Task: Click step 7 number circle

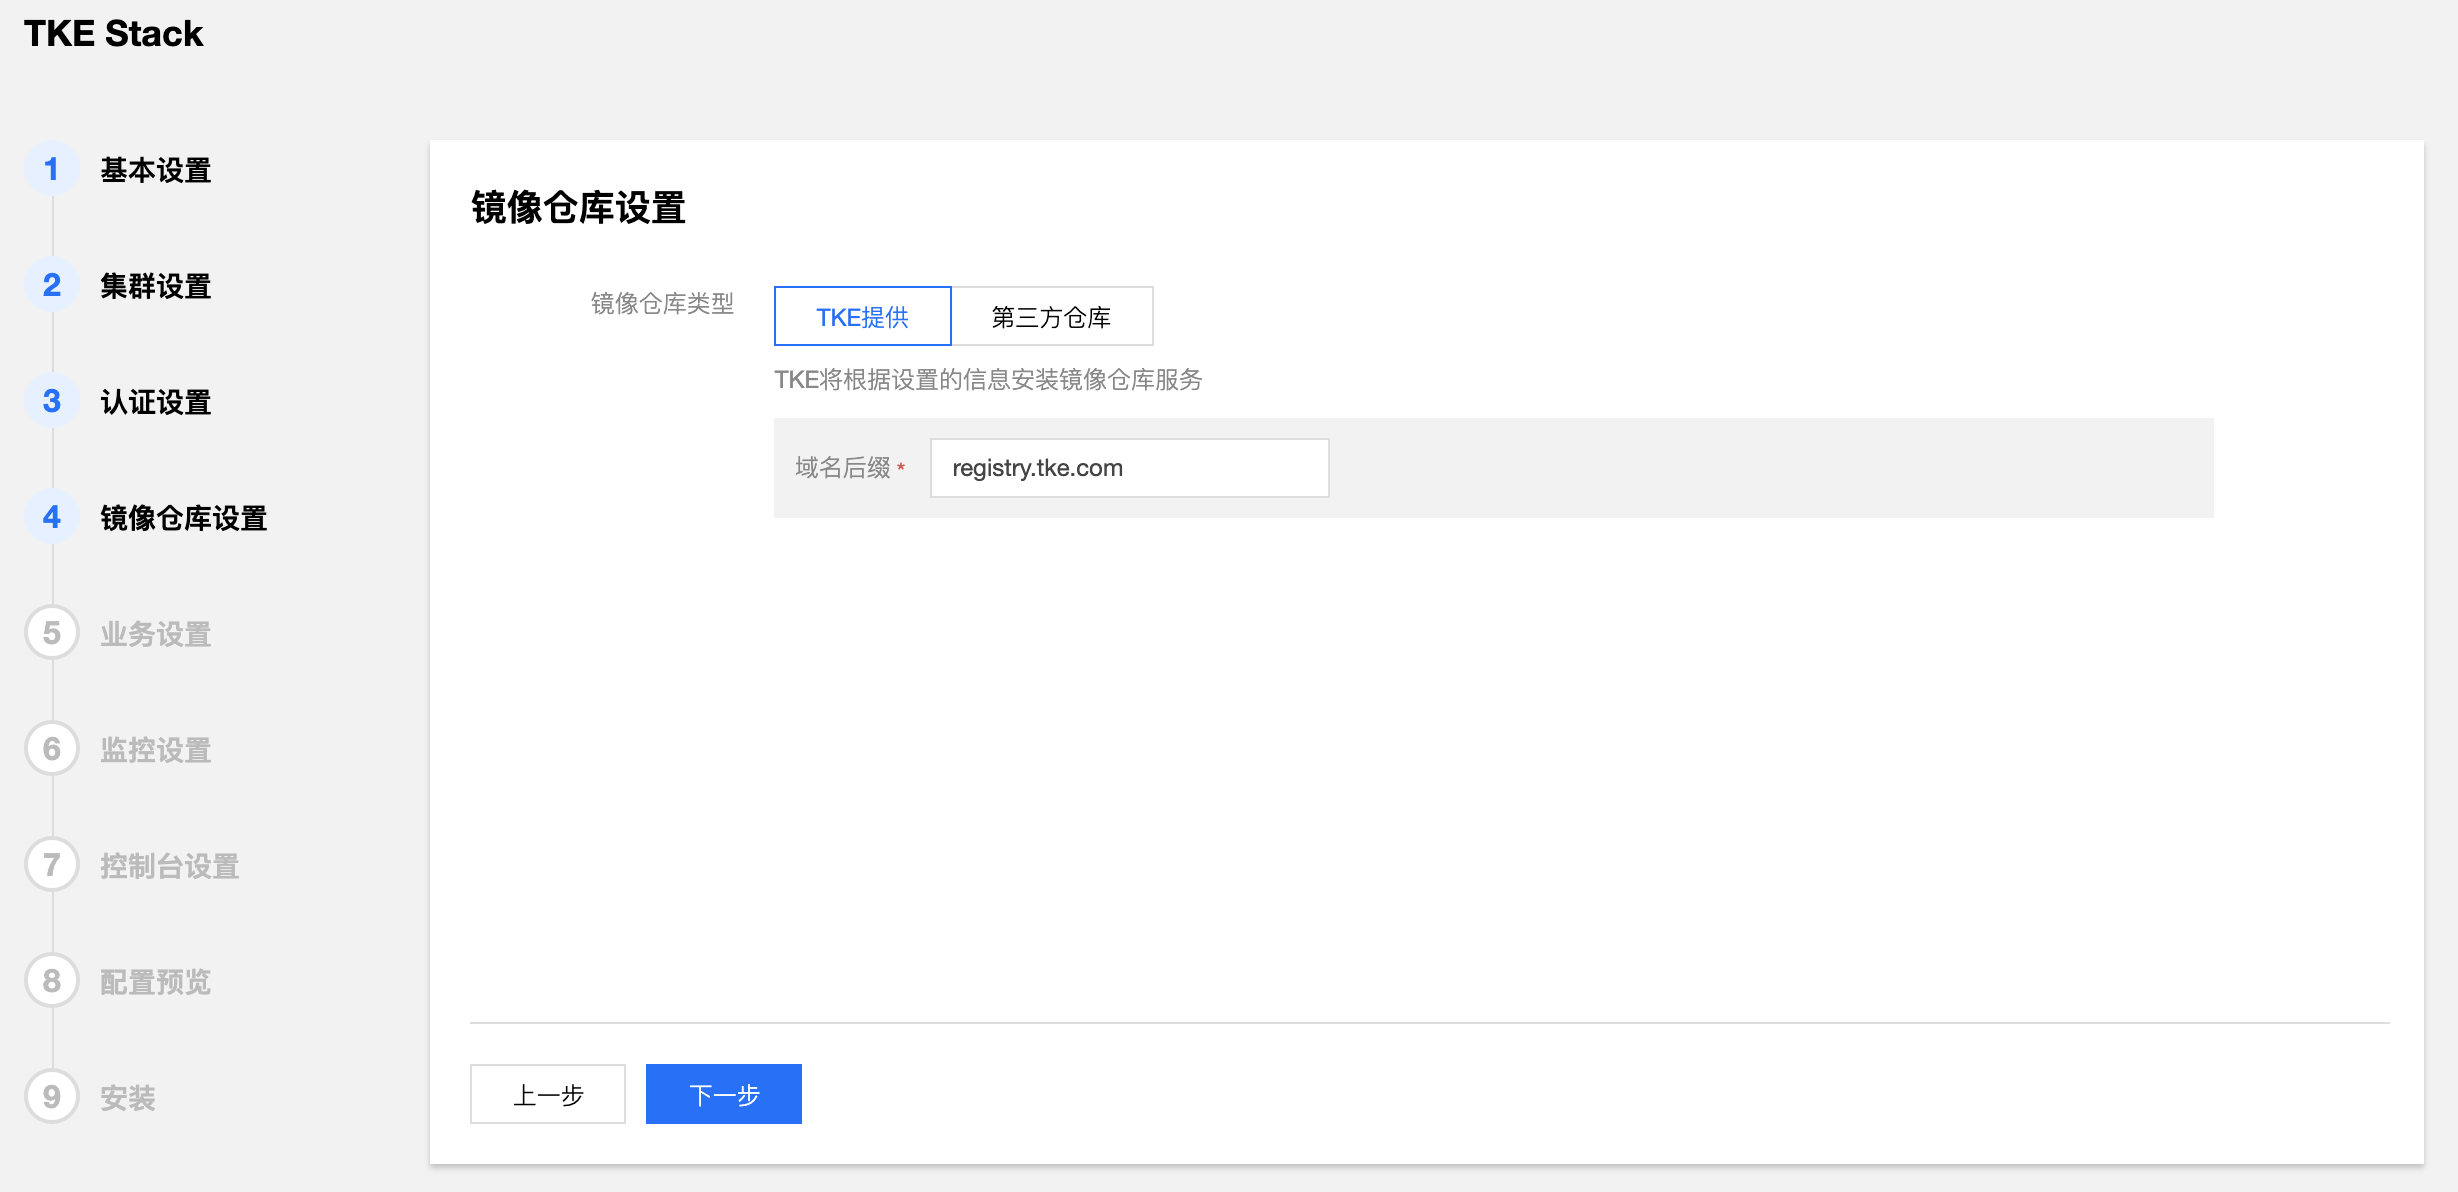Action: [x=52, y=865]
